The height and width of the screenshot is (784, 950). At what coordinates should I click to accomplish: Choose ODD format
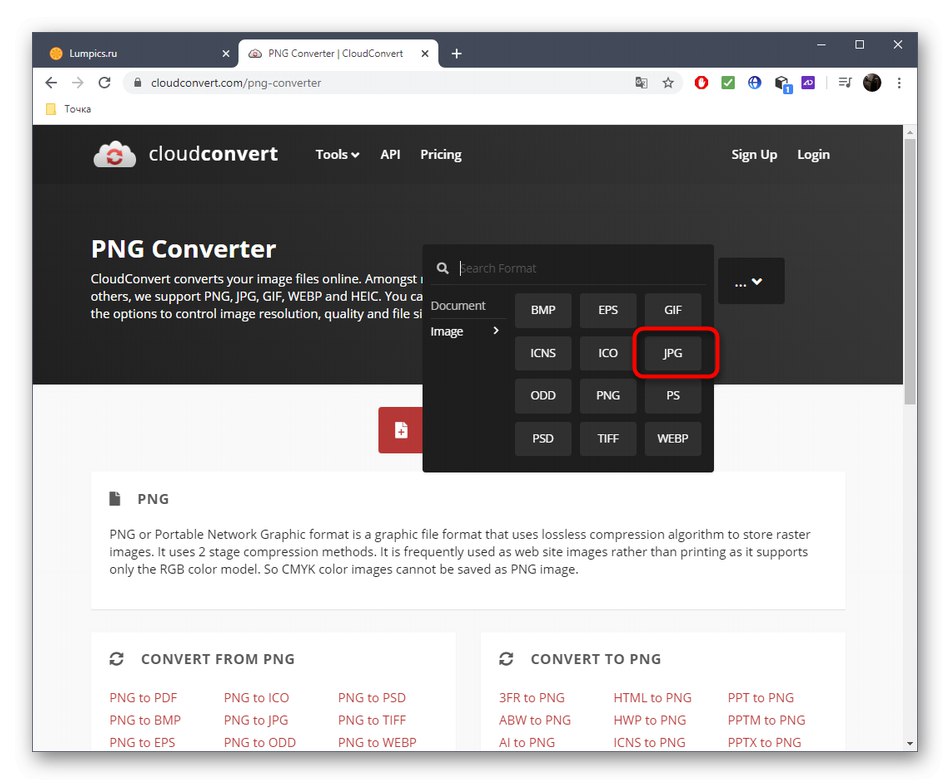tap(543, 396)
